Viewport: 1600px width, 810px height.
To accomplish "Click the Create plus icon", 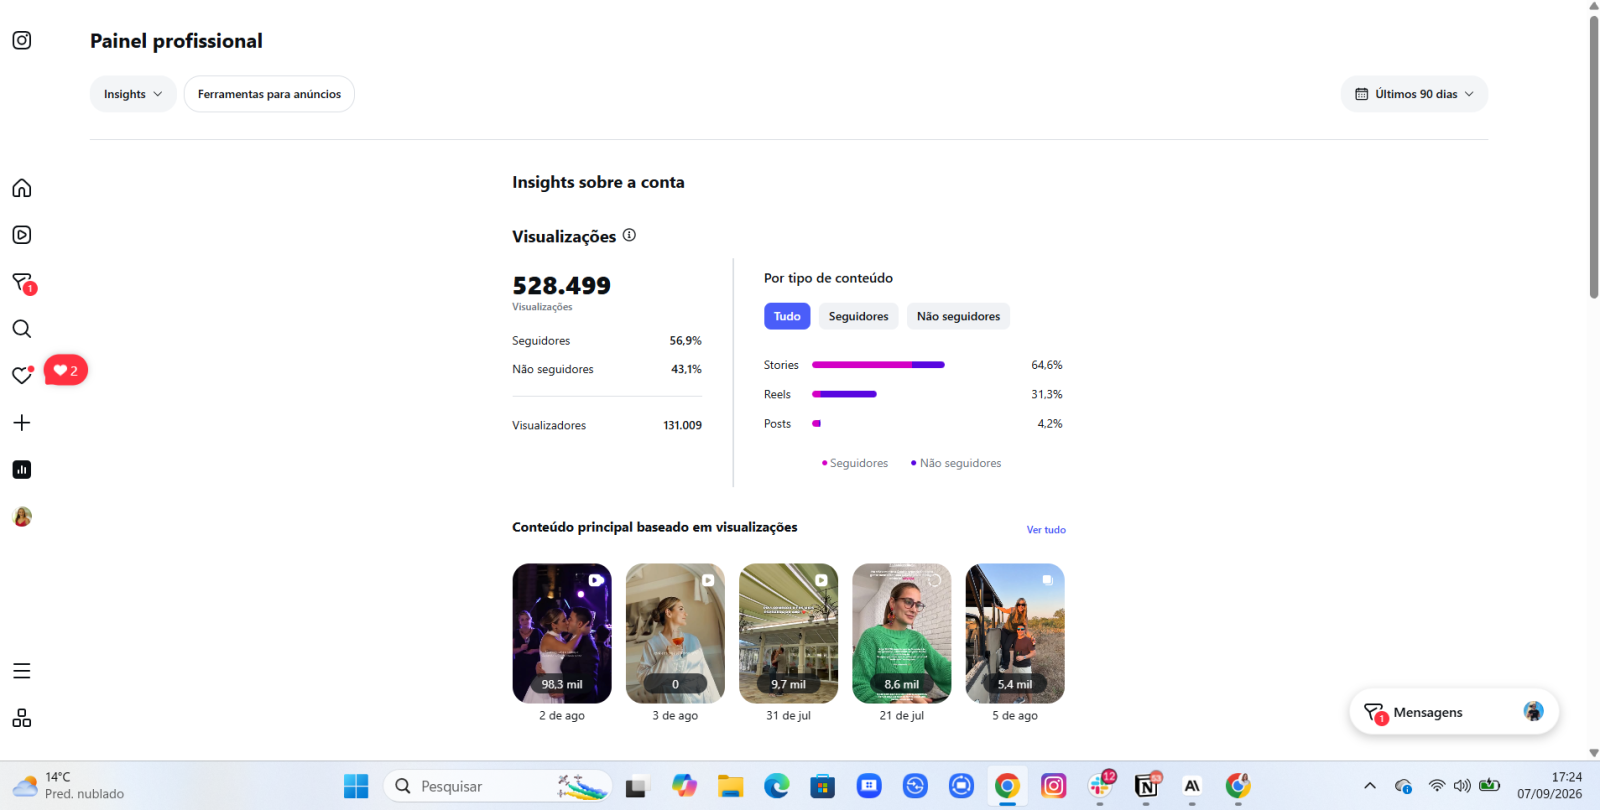I will [x=22, y=423].
